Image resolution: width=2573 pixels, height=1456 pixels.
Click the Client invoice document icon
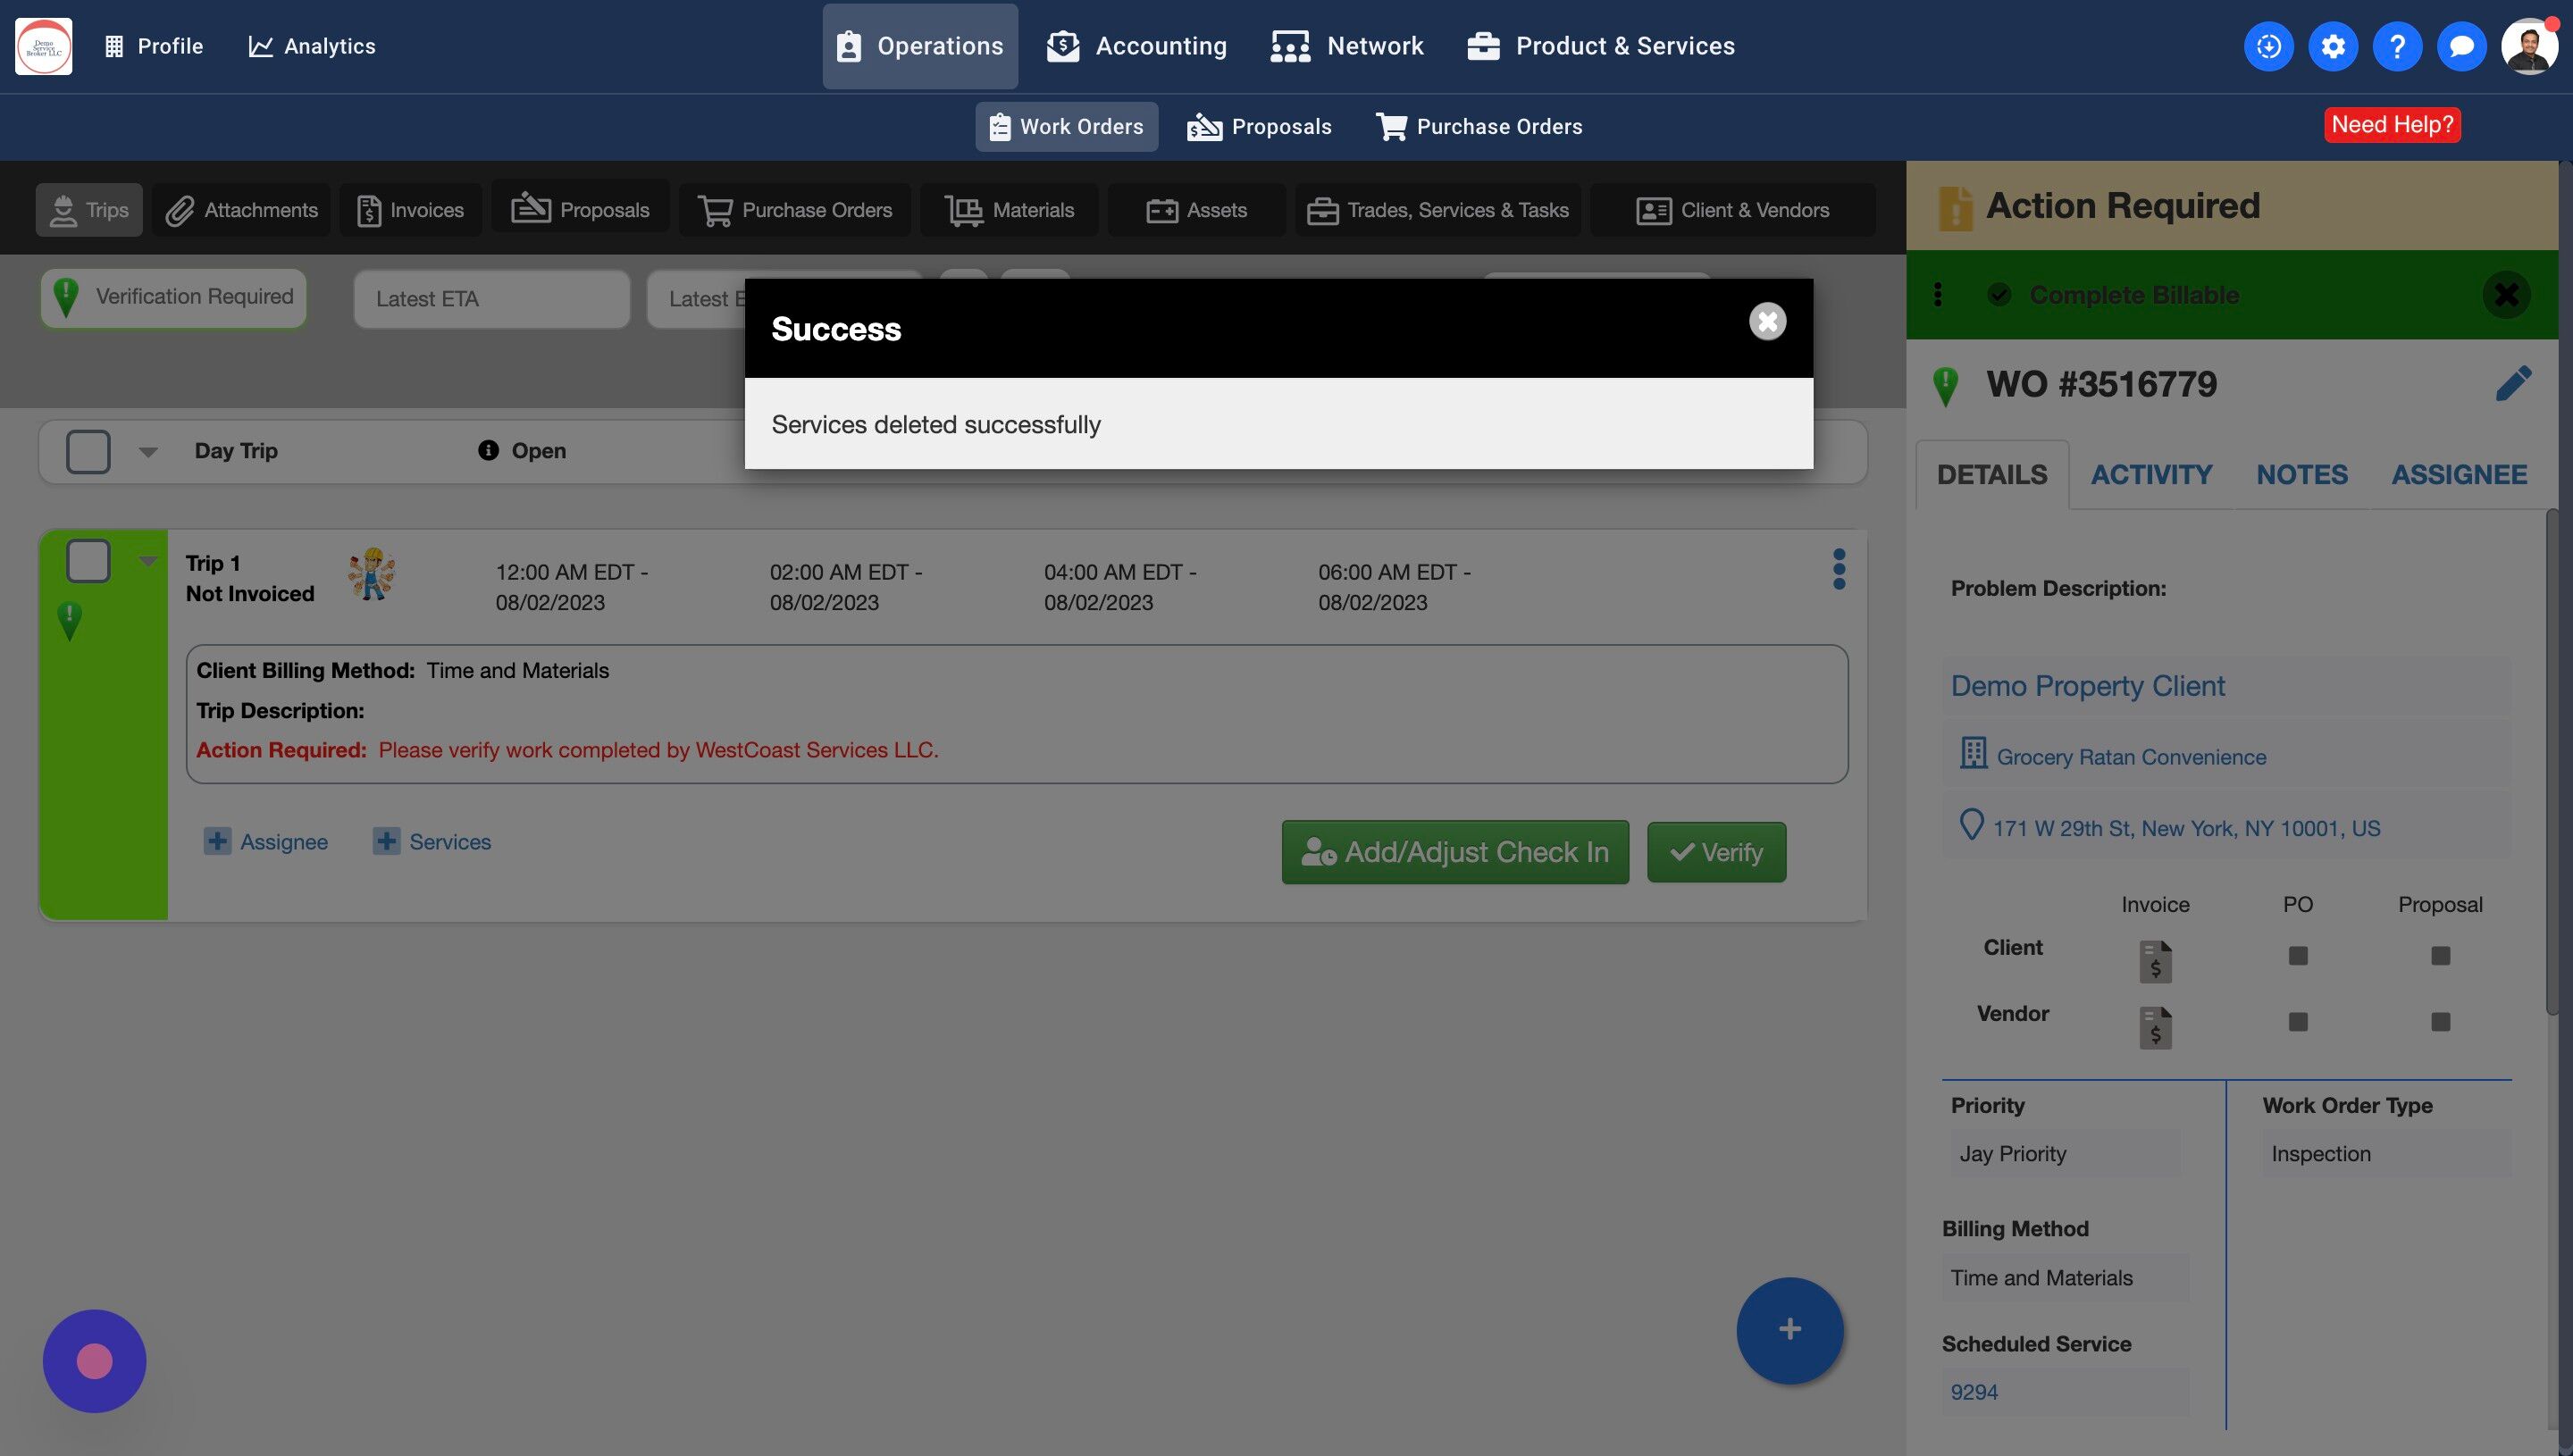2155,961
